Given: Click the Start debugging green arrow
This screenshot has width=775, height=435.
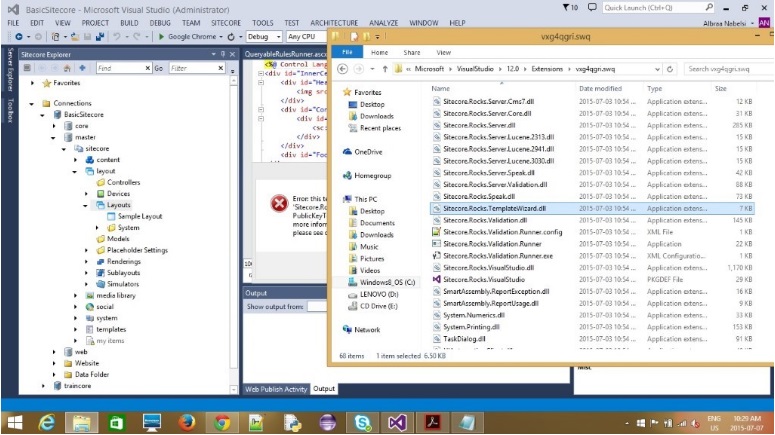Looking at the screenshot, I should click(161, 37).
